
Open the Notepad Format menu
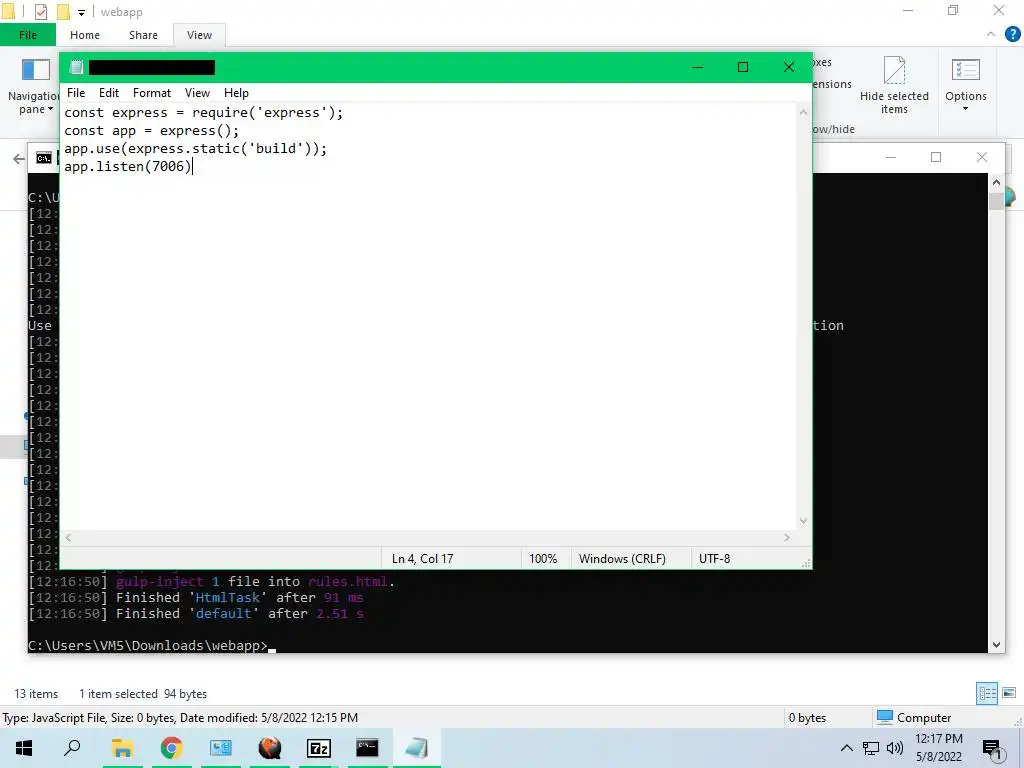tap(152, 93)
